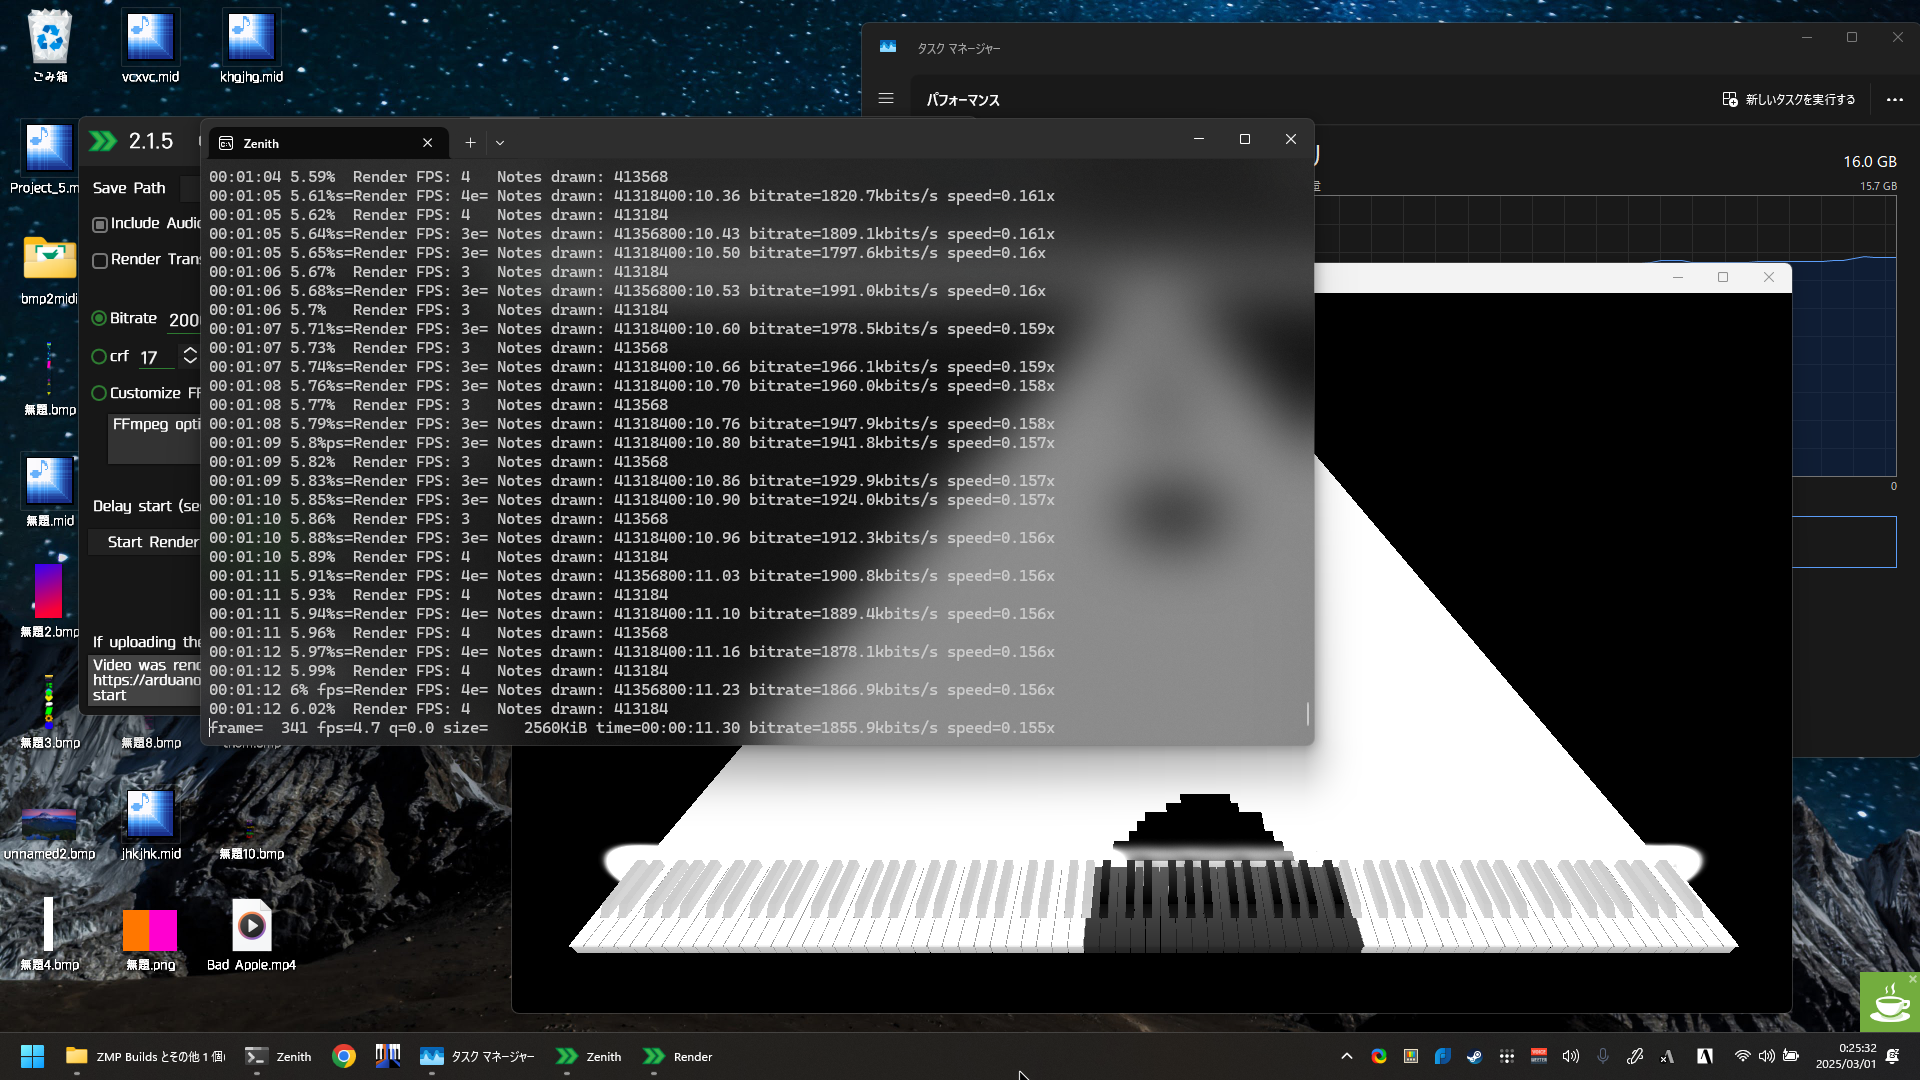
Task: Click Chrome icon in the taskbar
Action: pos(344,1056)
